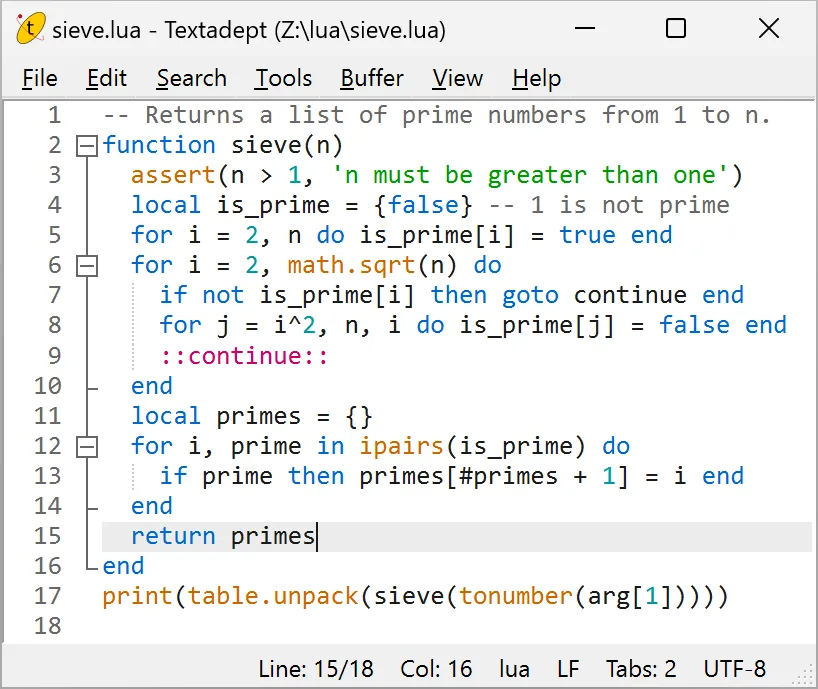Click the '{false}' table on line 4

point(423,206)
